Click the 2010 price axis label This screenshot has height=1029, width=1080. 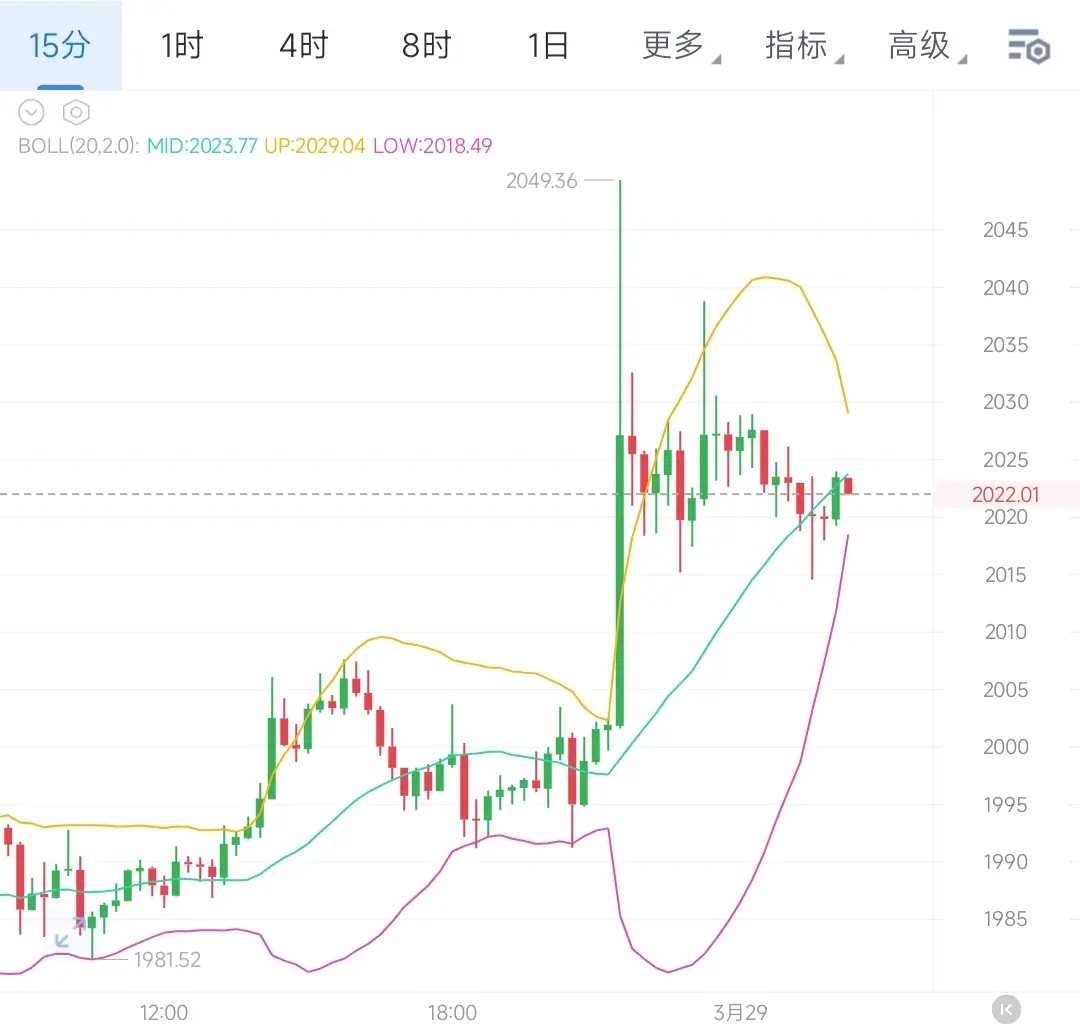tap(1006, 632)
